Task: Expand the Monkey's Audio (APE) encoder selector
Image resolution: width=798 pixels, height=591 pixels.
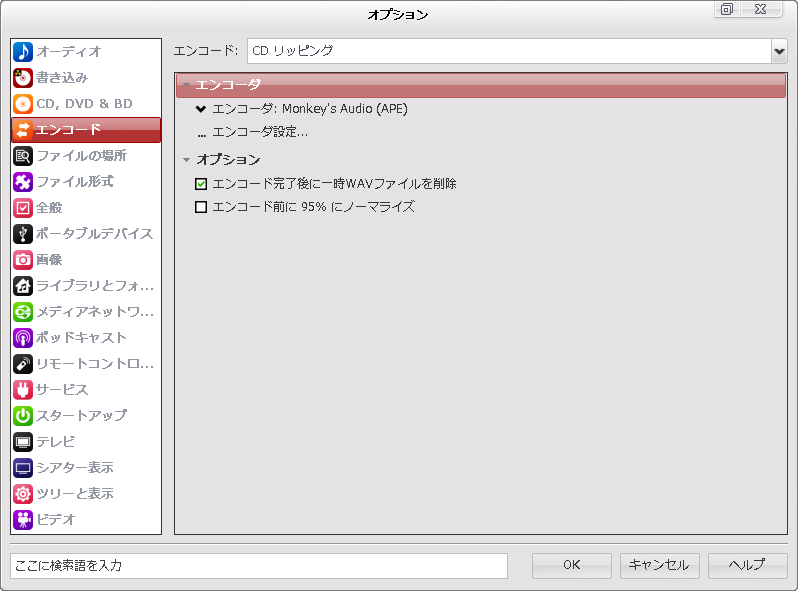Action: tap(201, 109)
